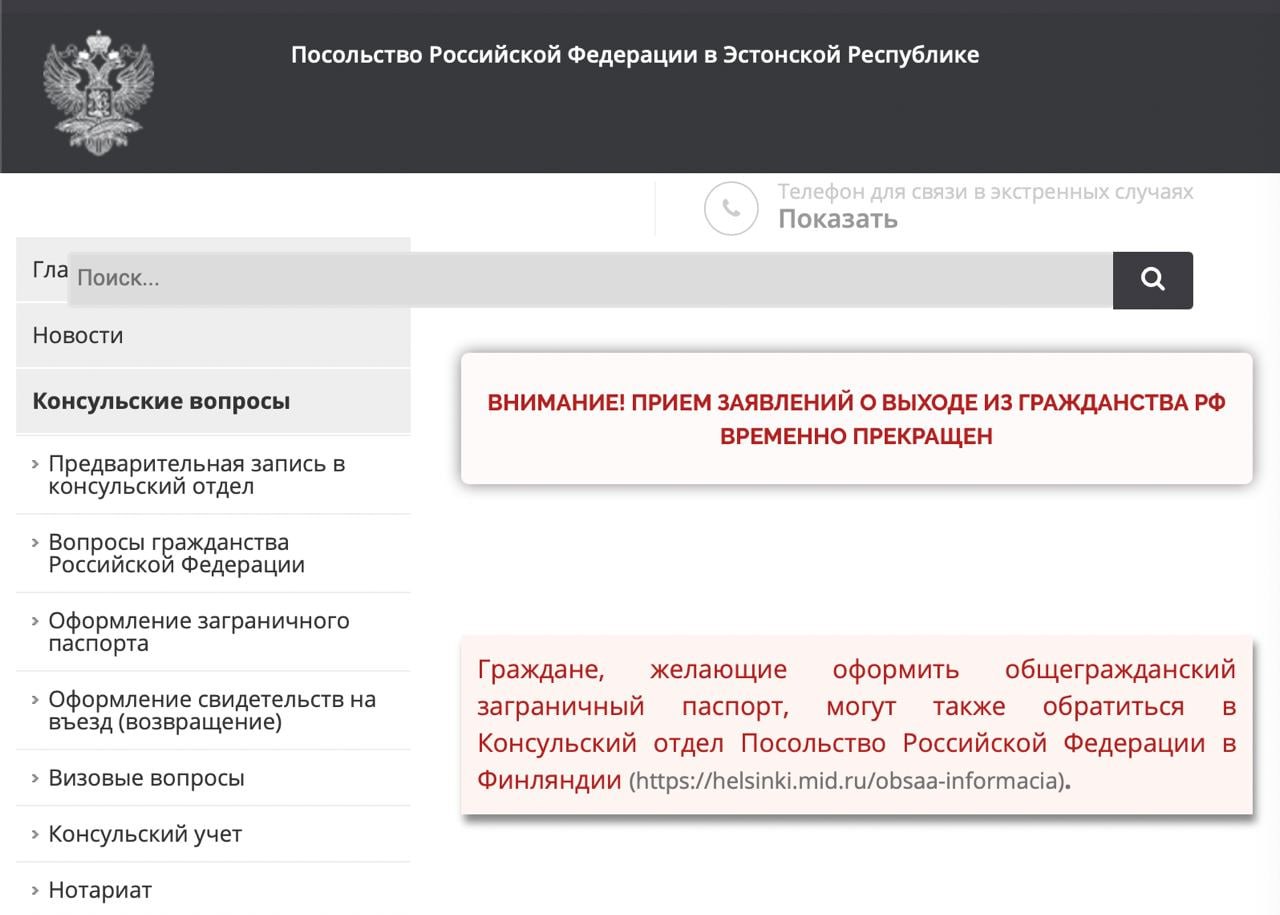Open the Новости menu item

point(78,336)
